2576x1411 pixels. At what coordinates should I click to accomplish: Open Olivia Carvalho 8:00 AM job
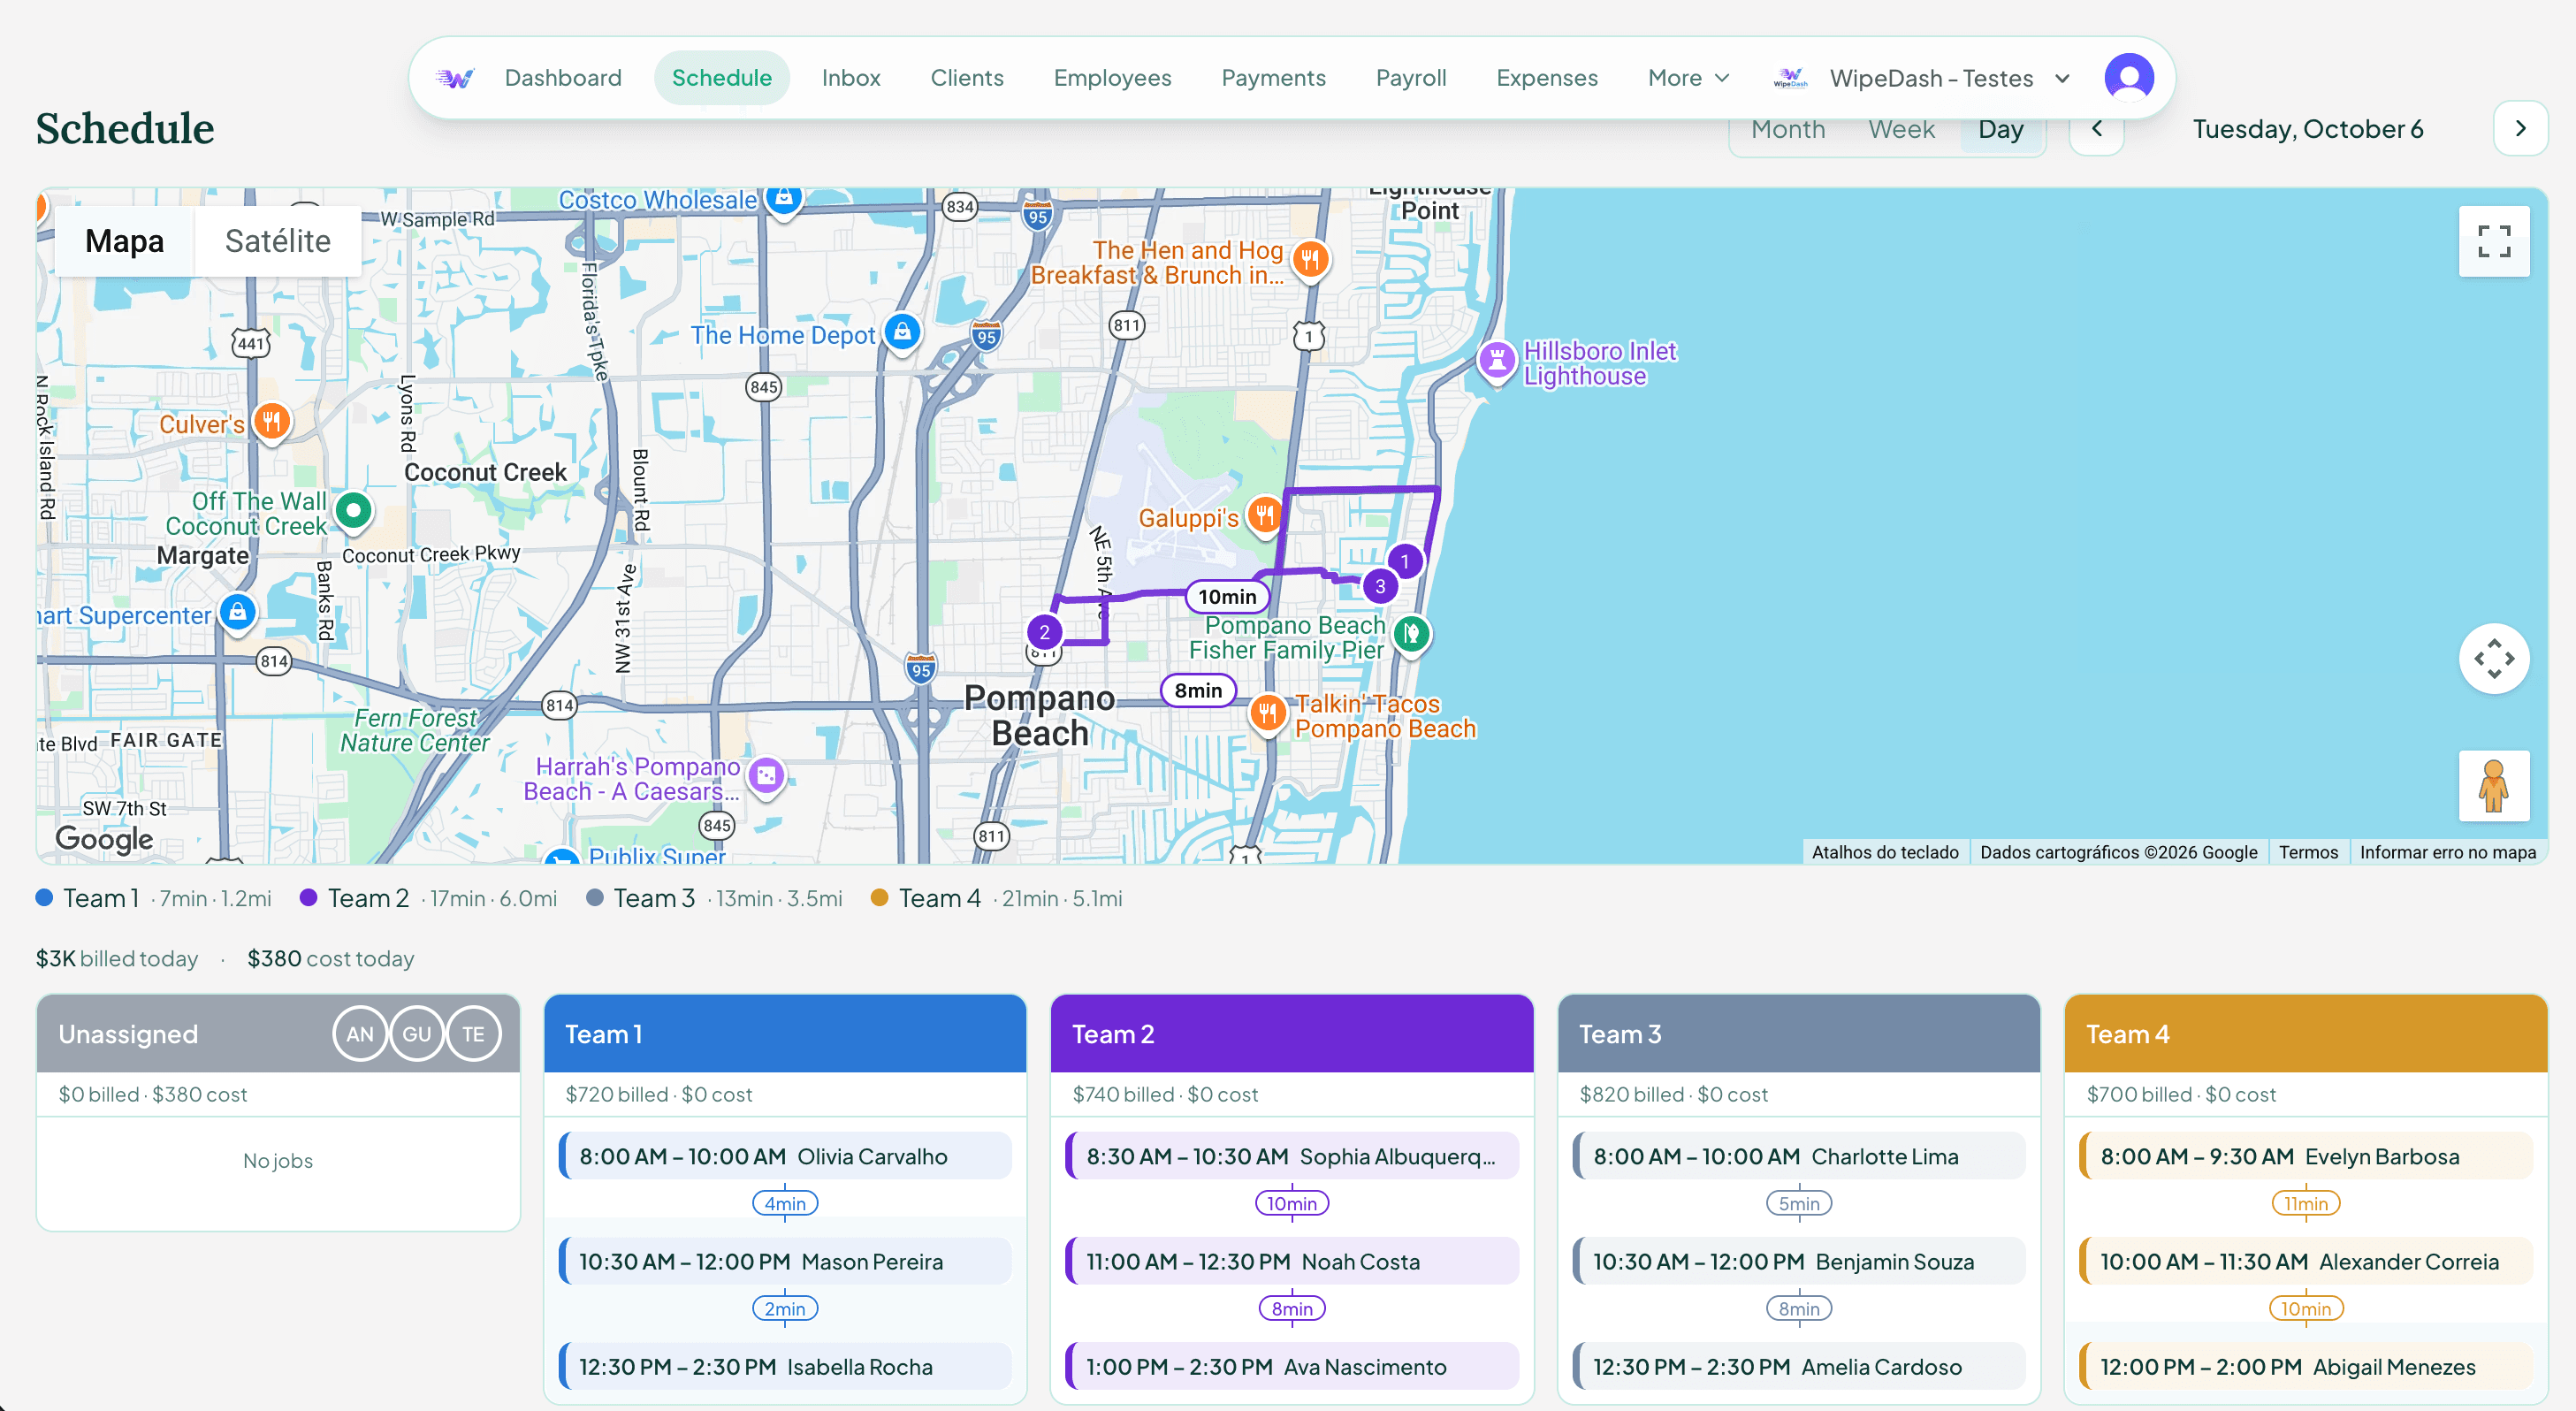(x=785, y=1156)
